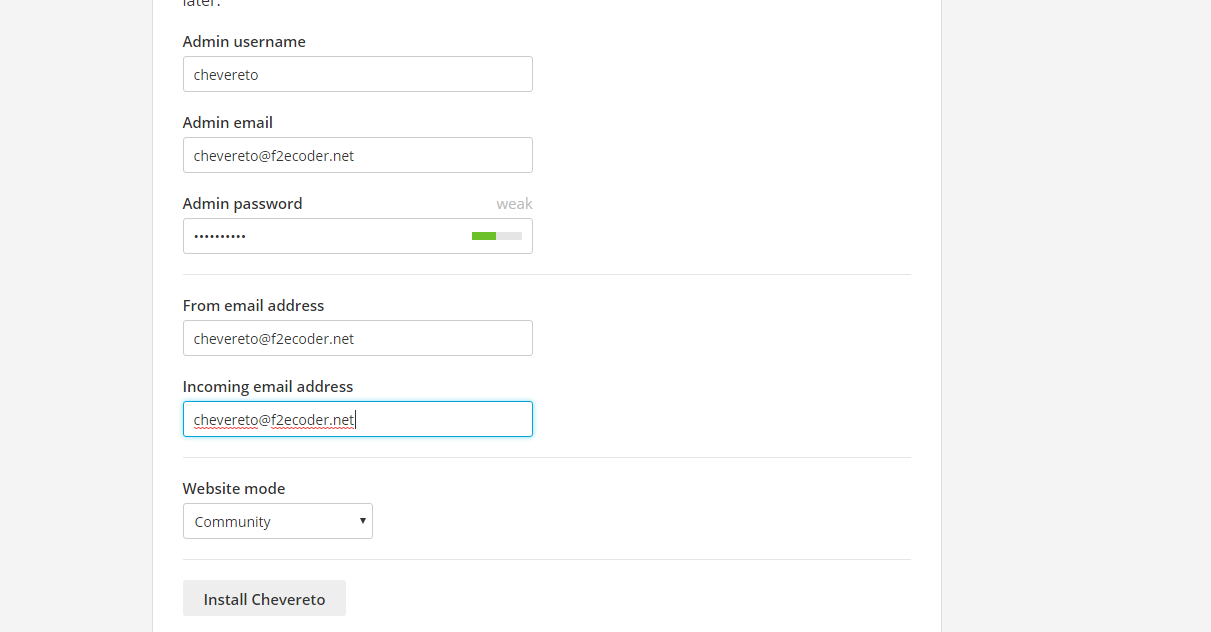Click the 'weak' password strength label
Screen dimensions: 1211x632
[x=514, y=204]
